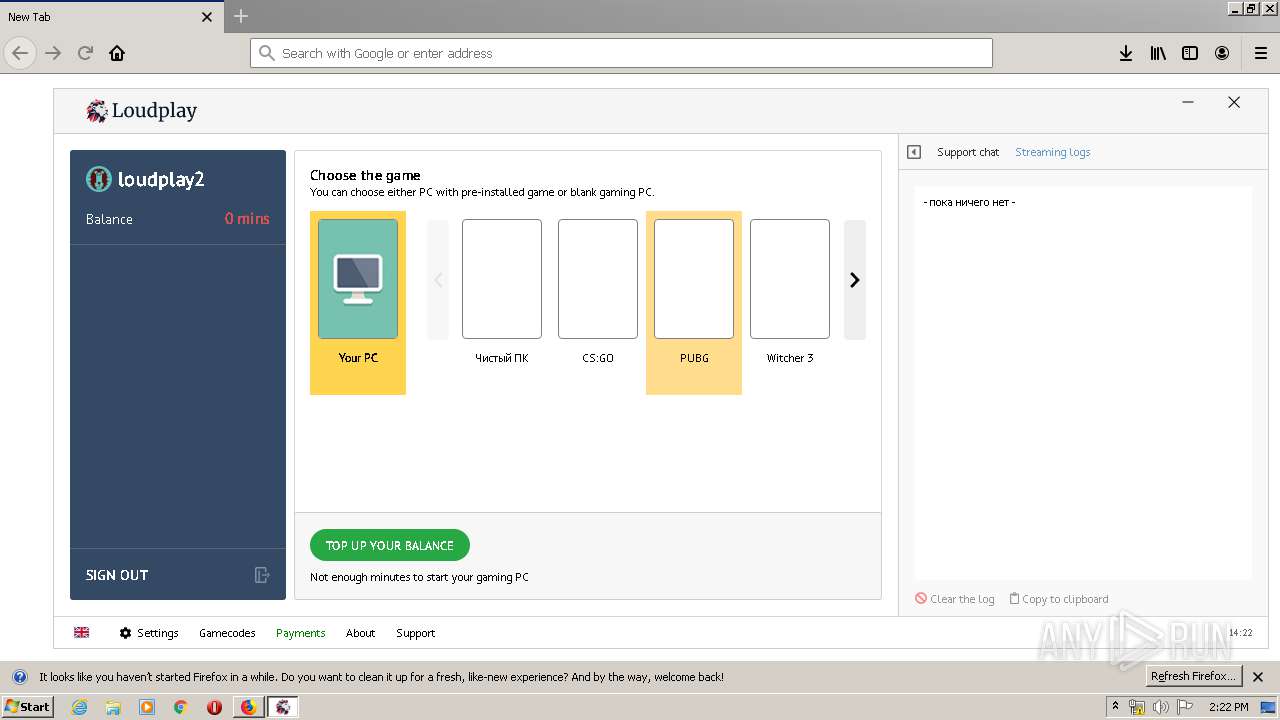Open a new Firefox tab
The height and width of the screenshot is (720, 1280).
pos(241,16)
